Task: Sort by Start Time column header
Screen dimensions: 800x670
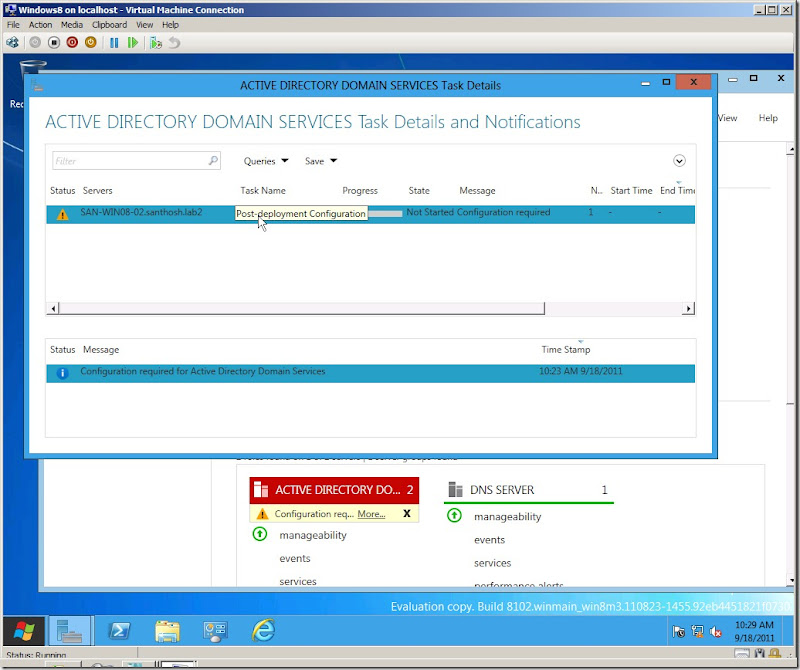Action: click(631, 190)
